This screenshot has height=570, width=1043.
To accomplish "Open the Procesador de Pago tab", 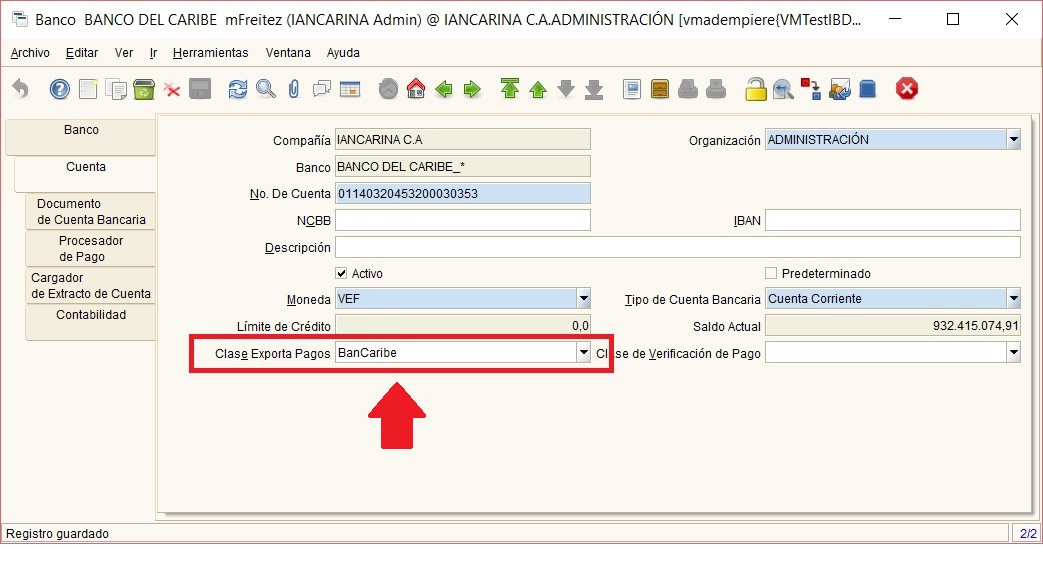I will 90,249.
